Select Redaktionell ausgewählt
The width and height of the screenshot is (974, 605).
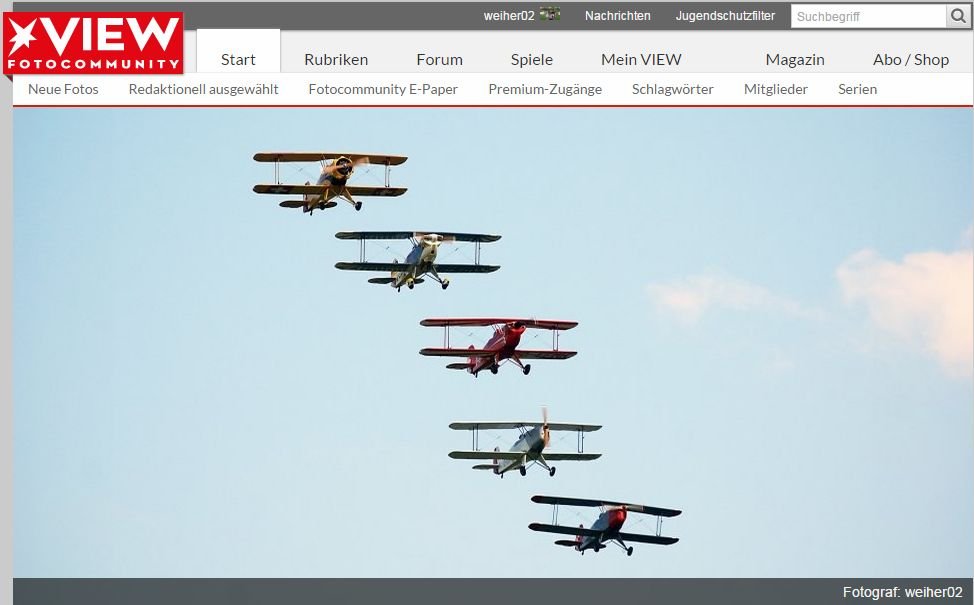point(203,88)
